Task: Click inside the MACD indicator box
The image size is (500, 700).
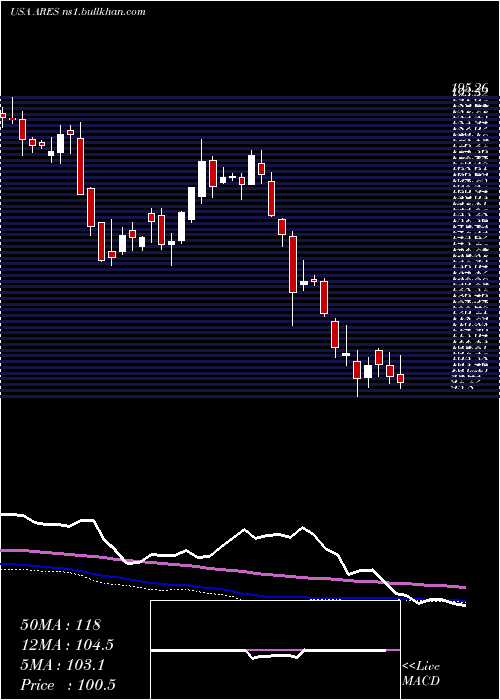Action: click(275, 650)
